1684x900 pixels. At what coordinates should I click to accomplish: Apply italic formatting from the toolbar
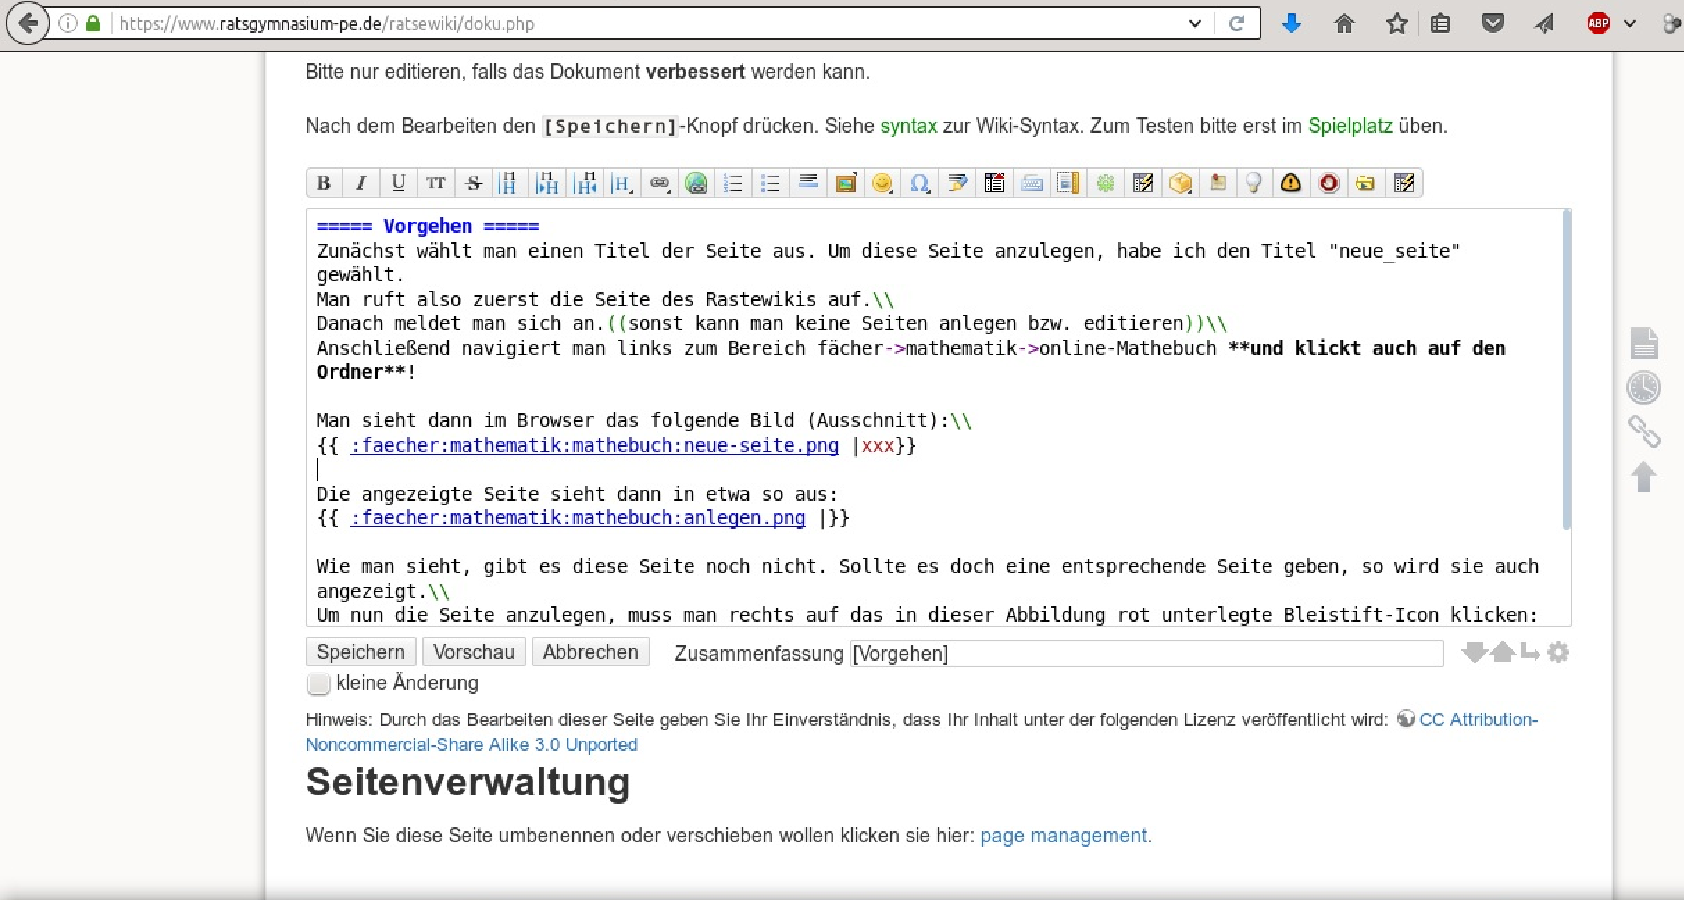click(360, 183)
